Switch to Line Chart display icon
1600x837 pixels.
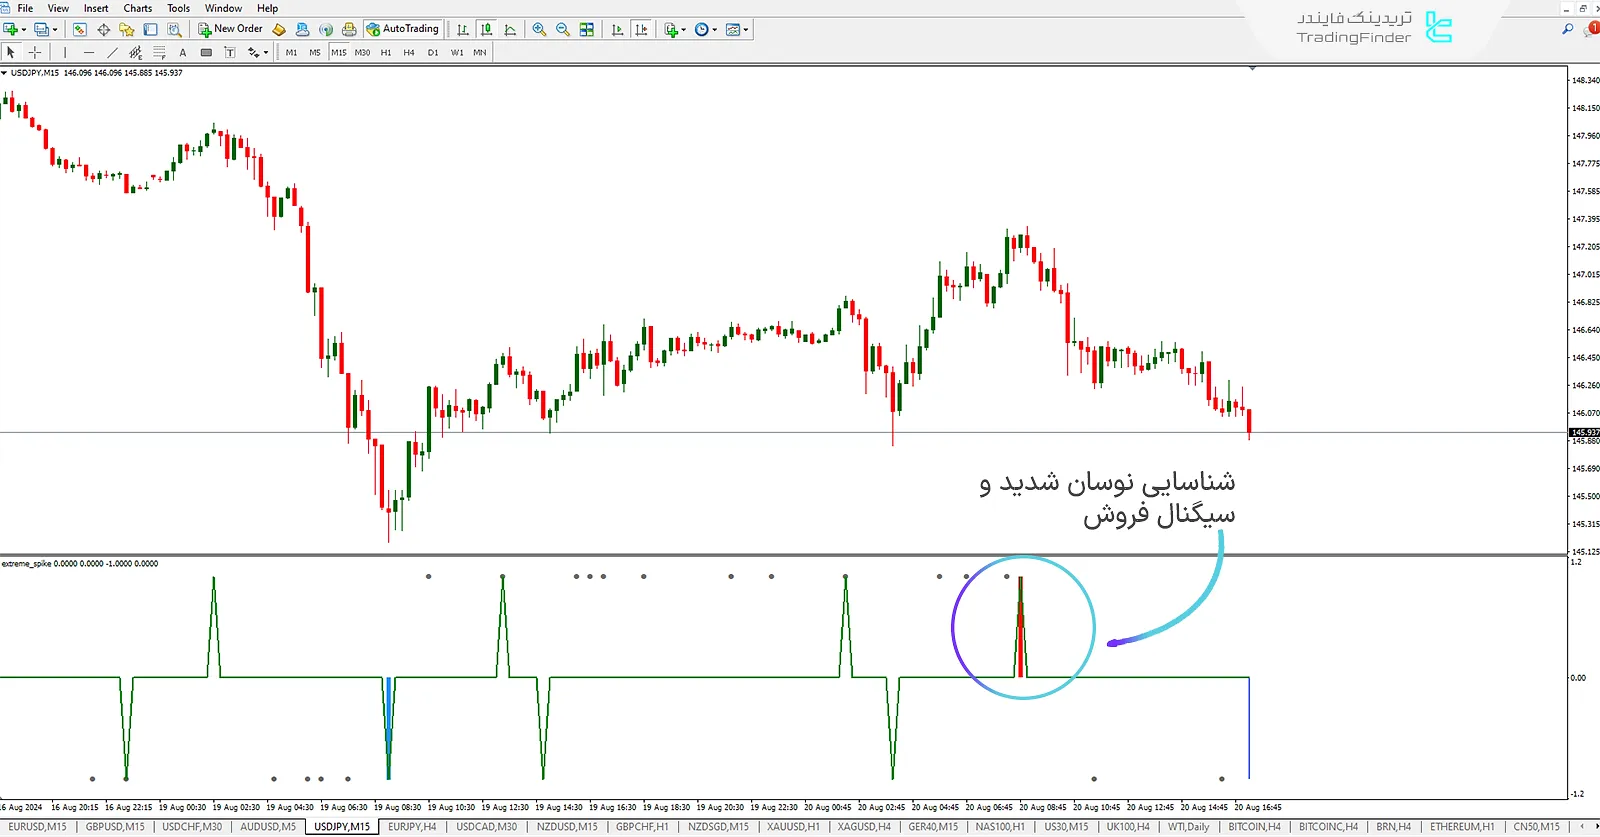coord(510,29)
